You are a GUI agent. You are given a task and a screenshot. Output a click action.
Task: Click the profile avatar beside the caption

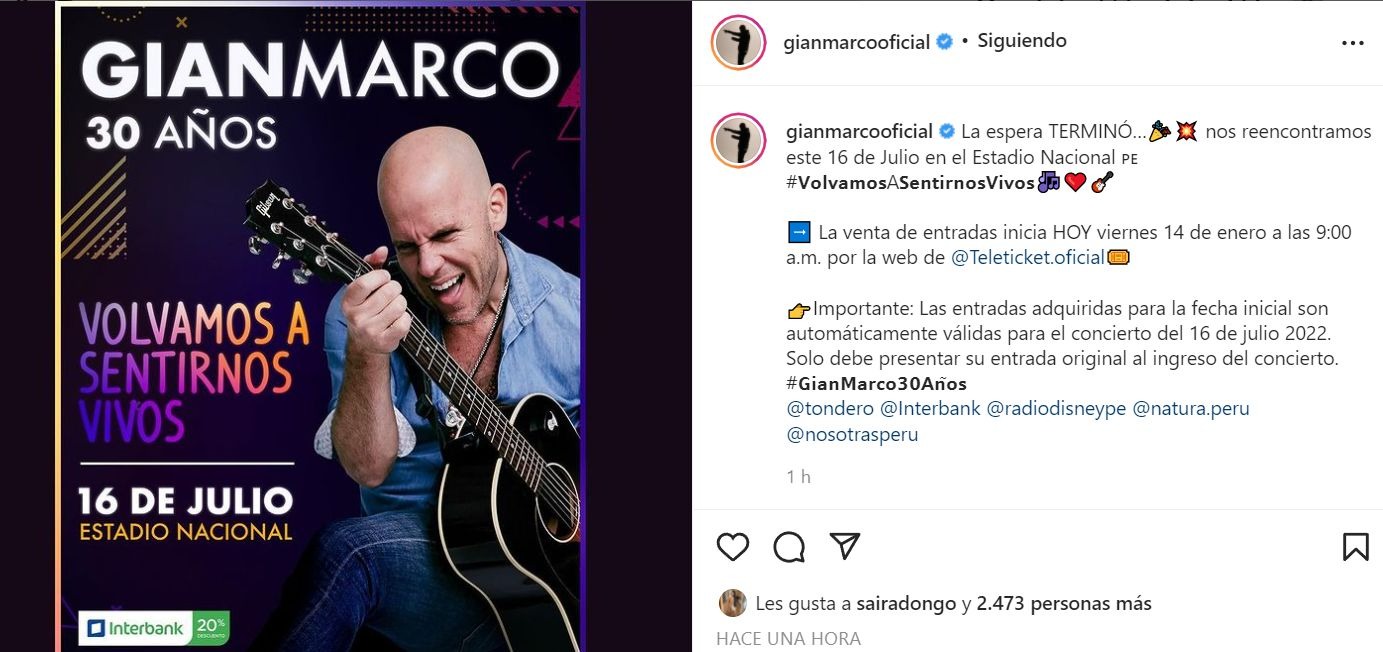point(738,141)
